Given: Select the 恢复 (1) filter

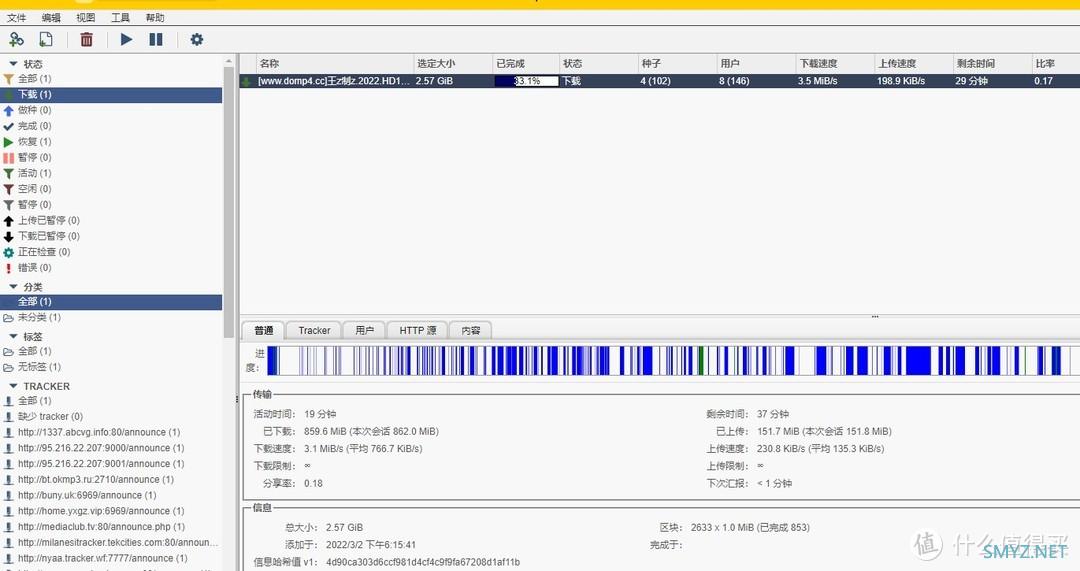Looking at the screenshot, I should pos(111,142).
